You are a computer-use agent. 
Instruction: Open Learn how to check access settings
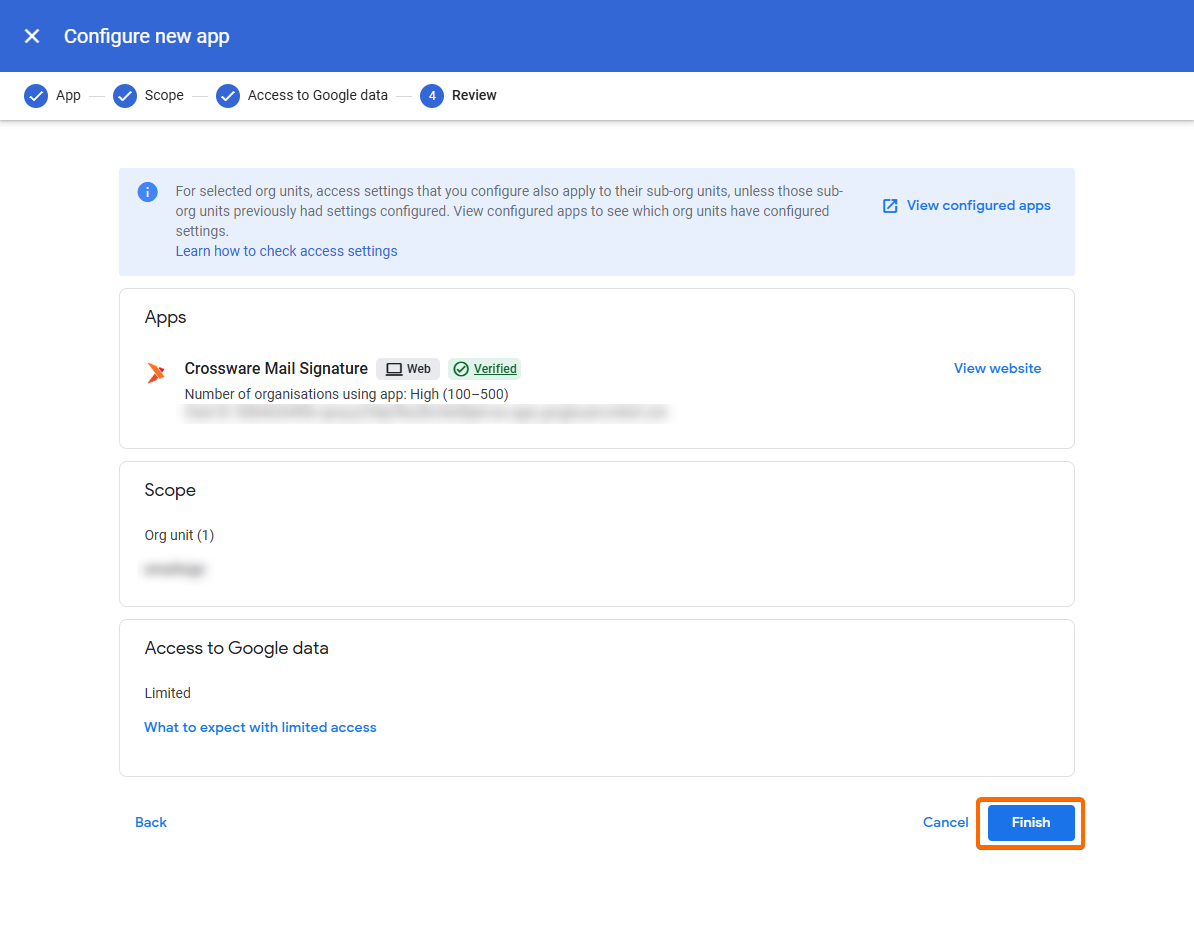click(286, 251)
